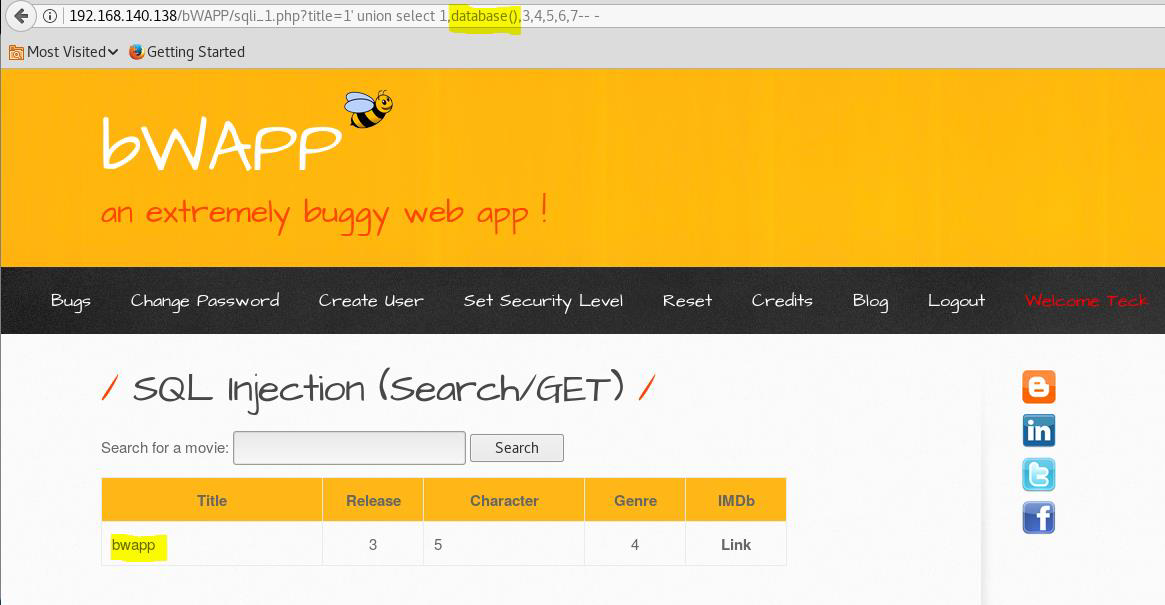
Task: Open the Credits page
Action: (782, 301)
